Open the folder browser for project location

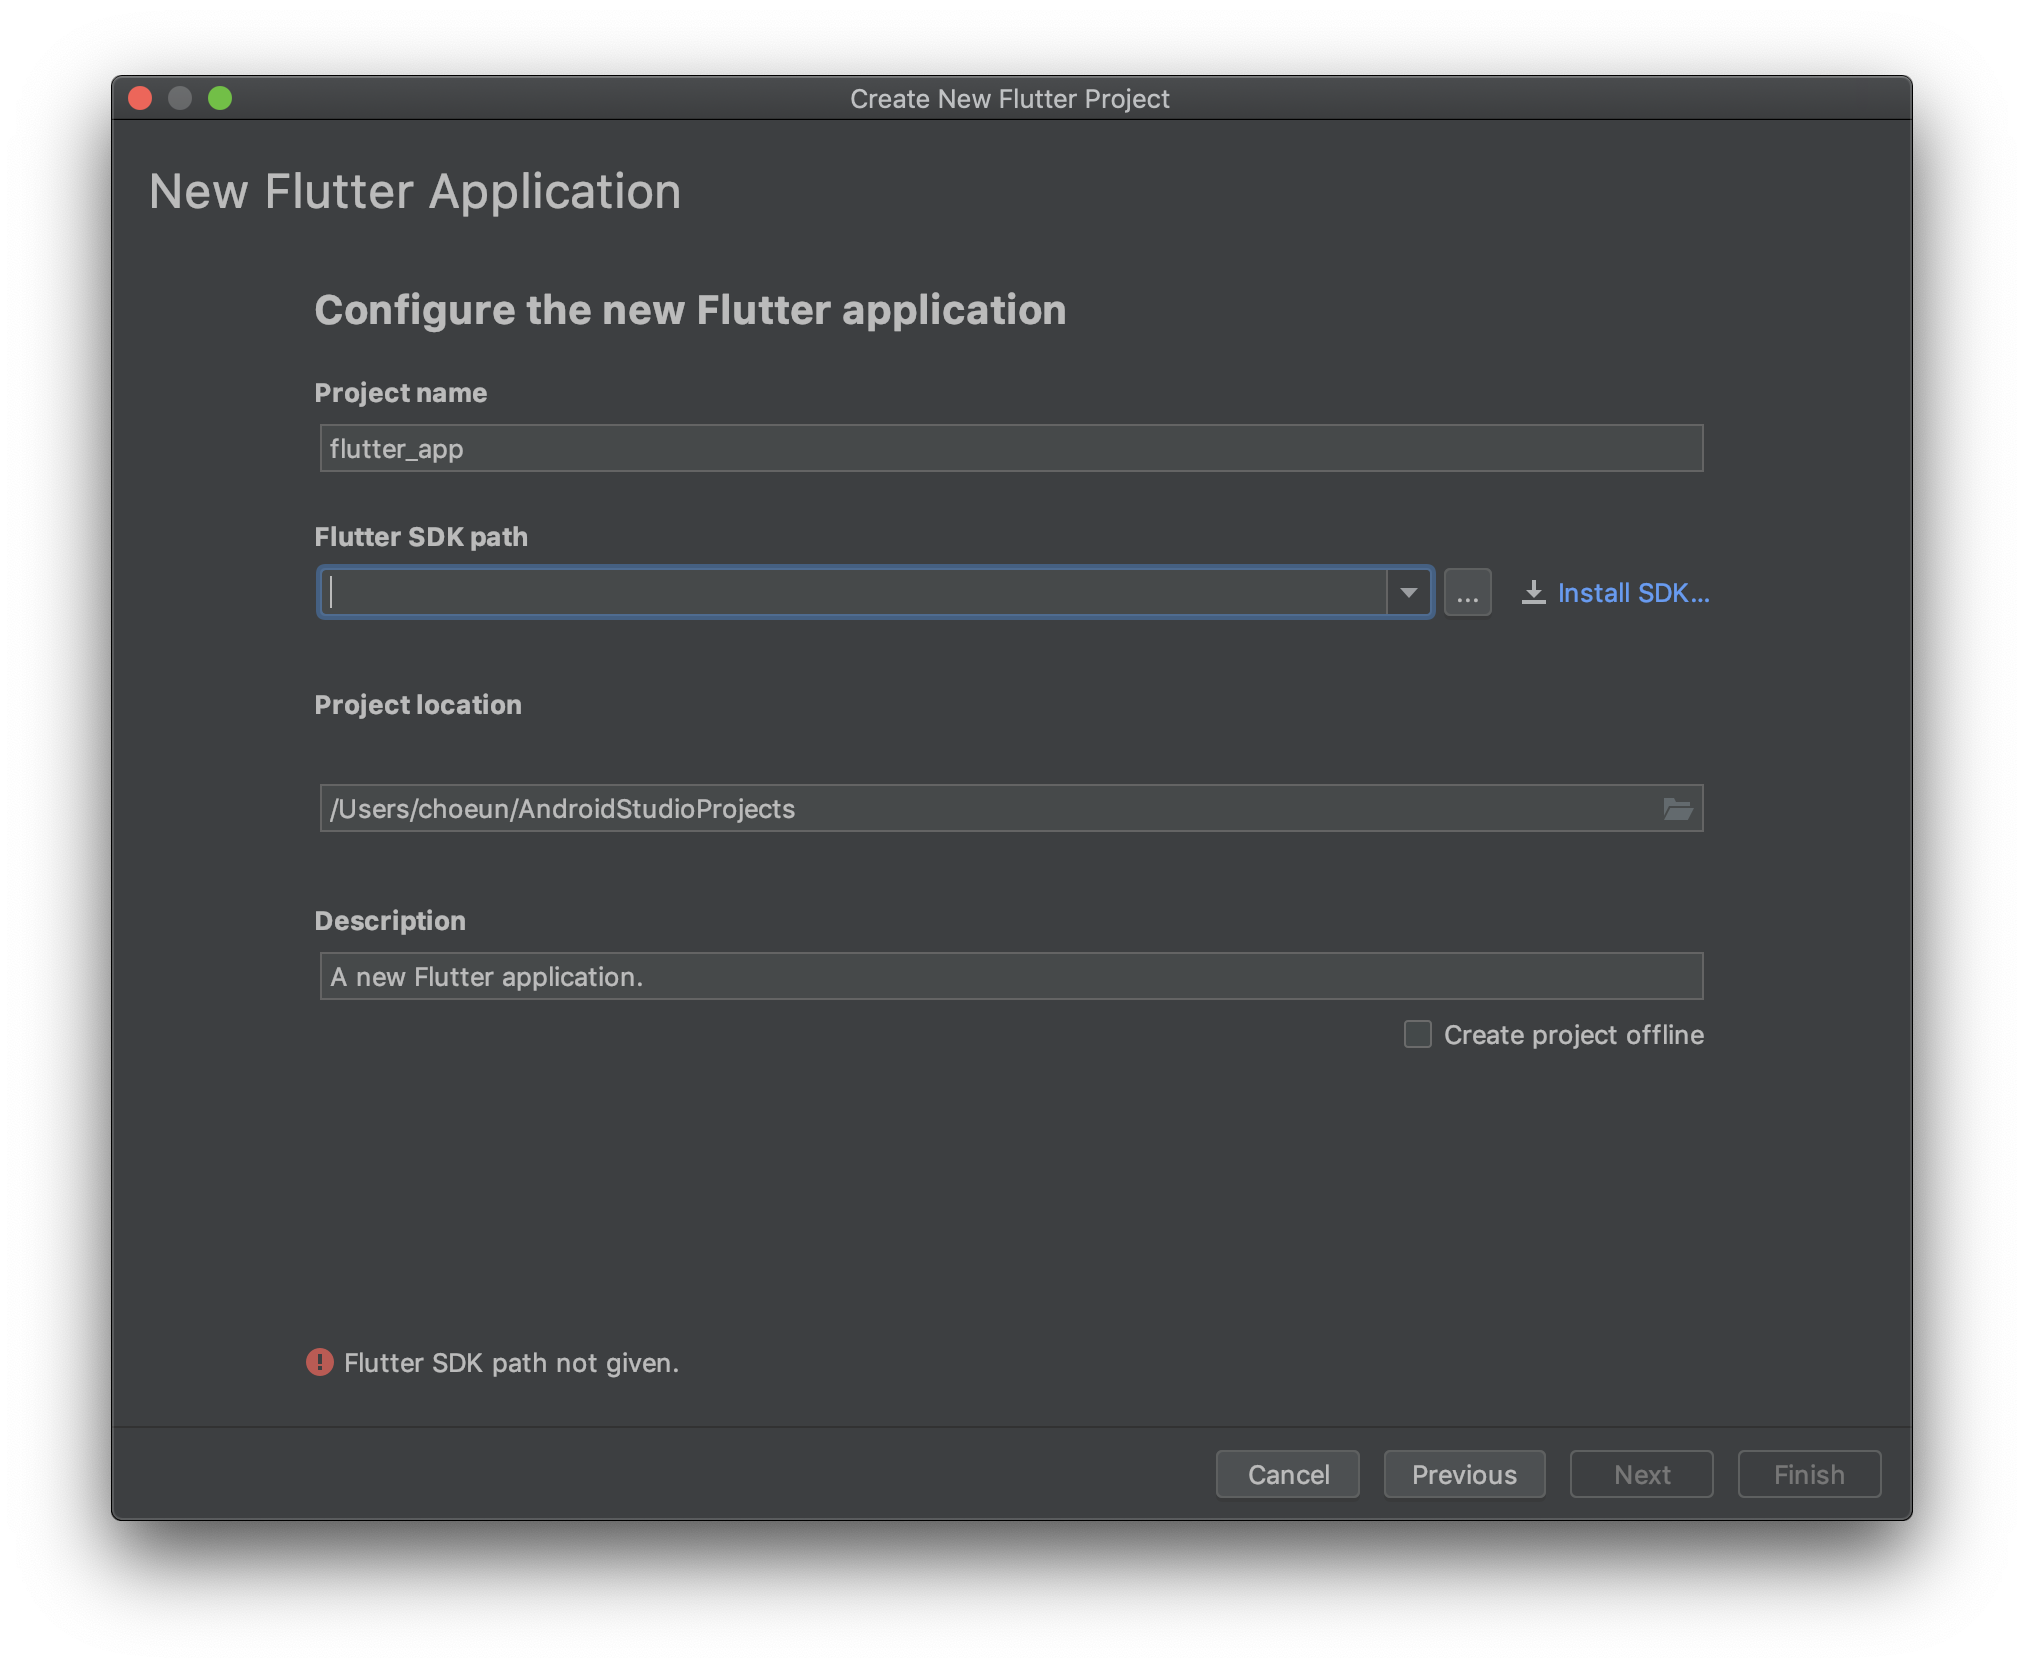coord(1679,808)
